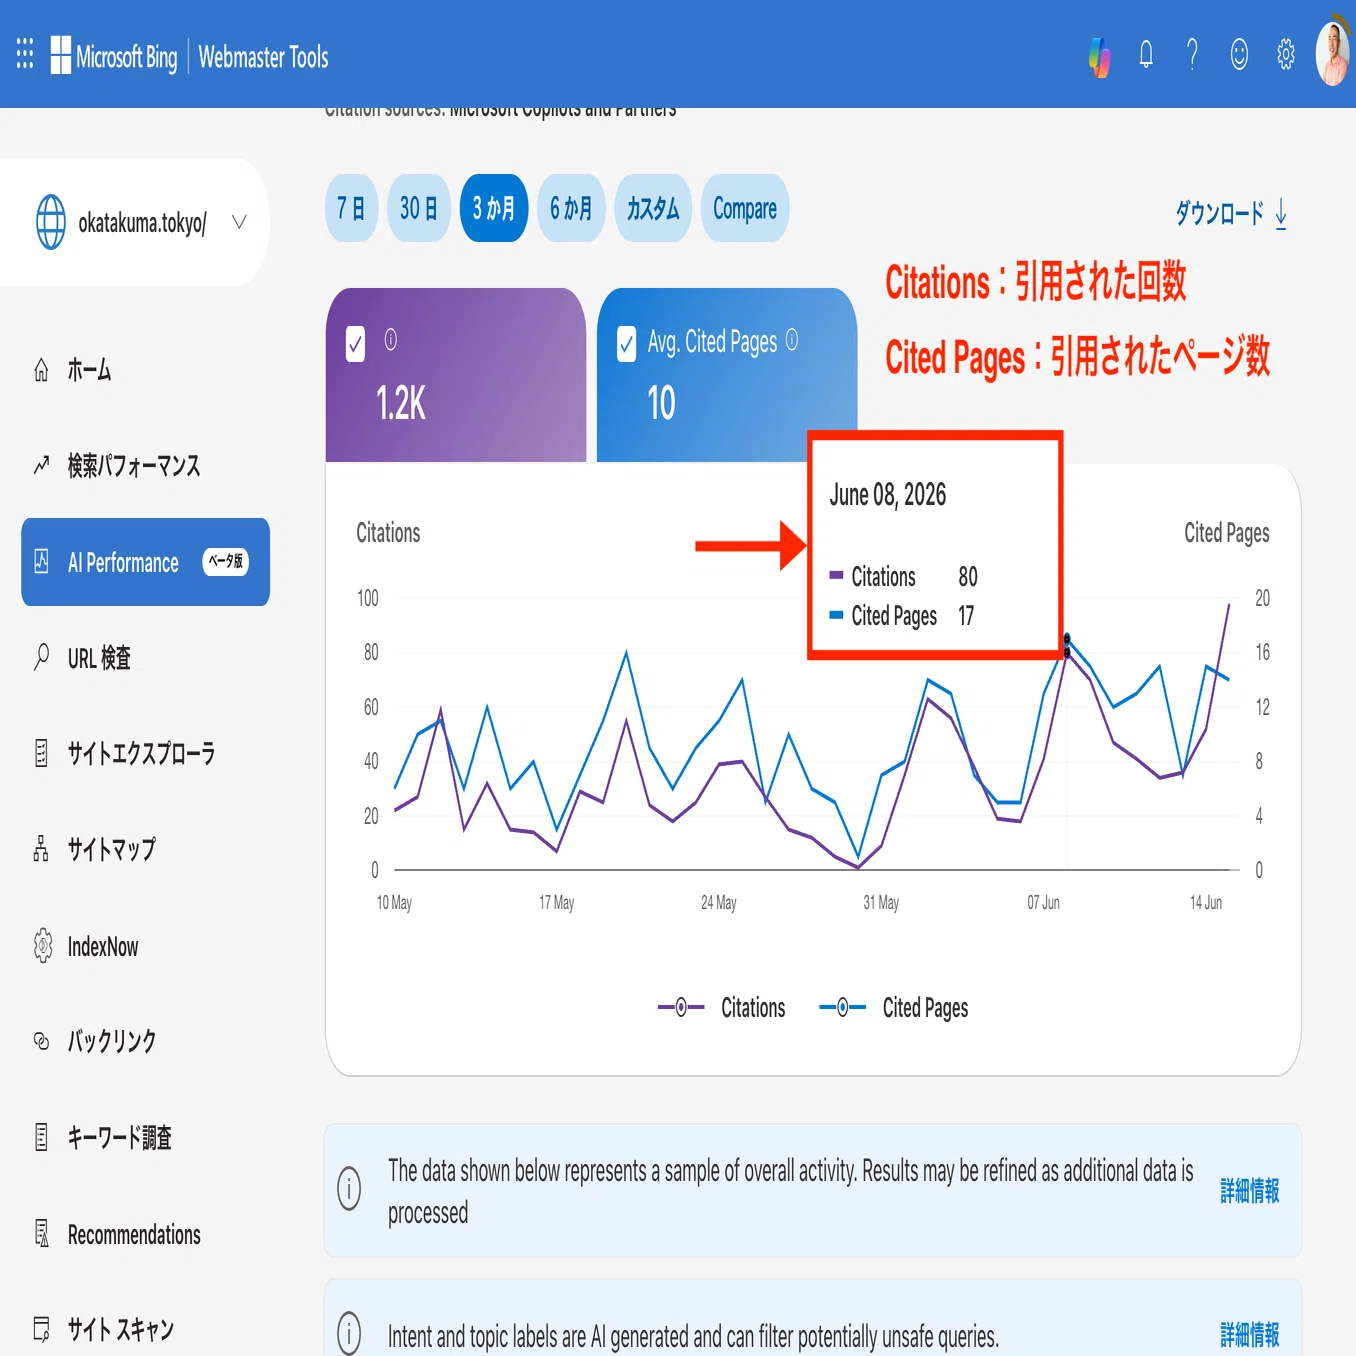
Task: Click the Compare button
Action: 745,208
